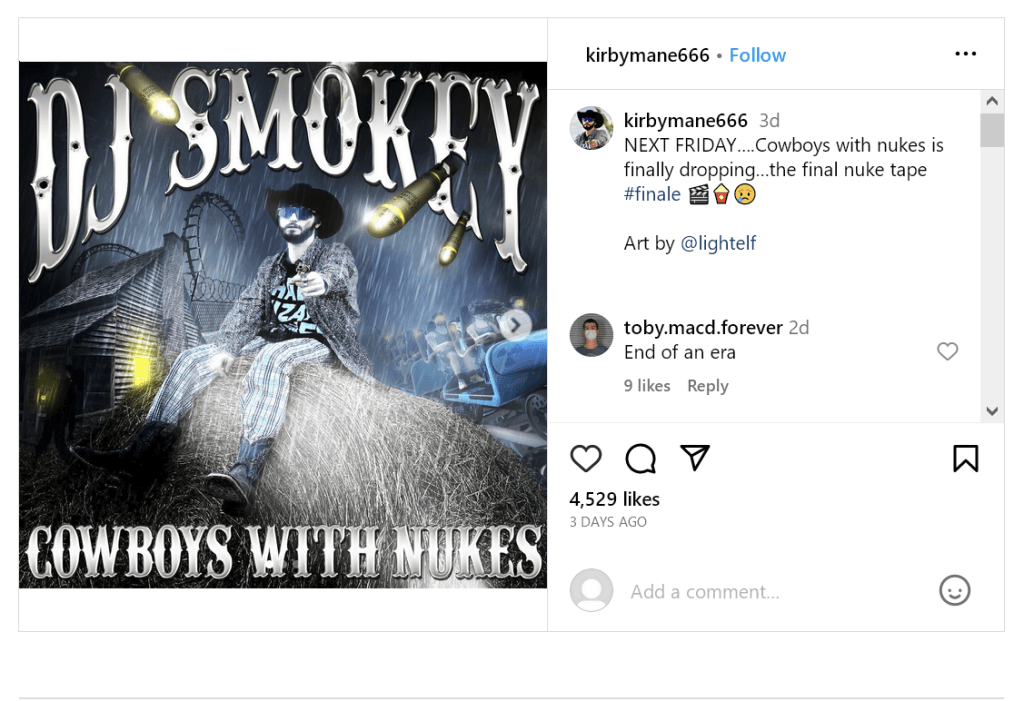
Task: View the 4,529 likes list
Action: [x=614, y=499]
